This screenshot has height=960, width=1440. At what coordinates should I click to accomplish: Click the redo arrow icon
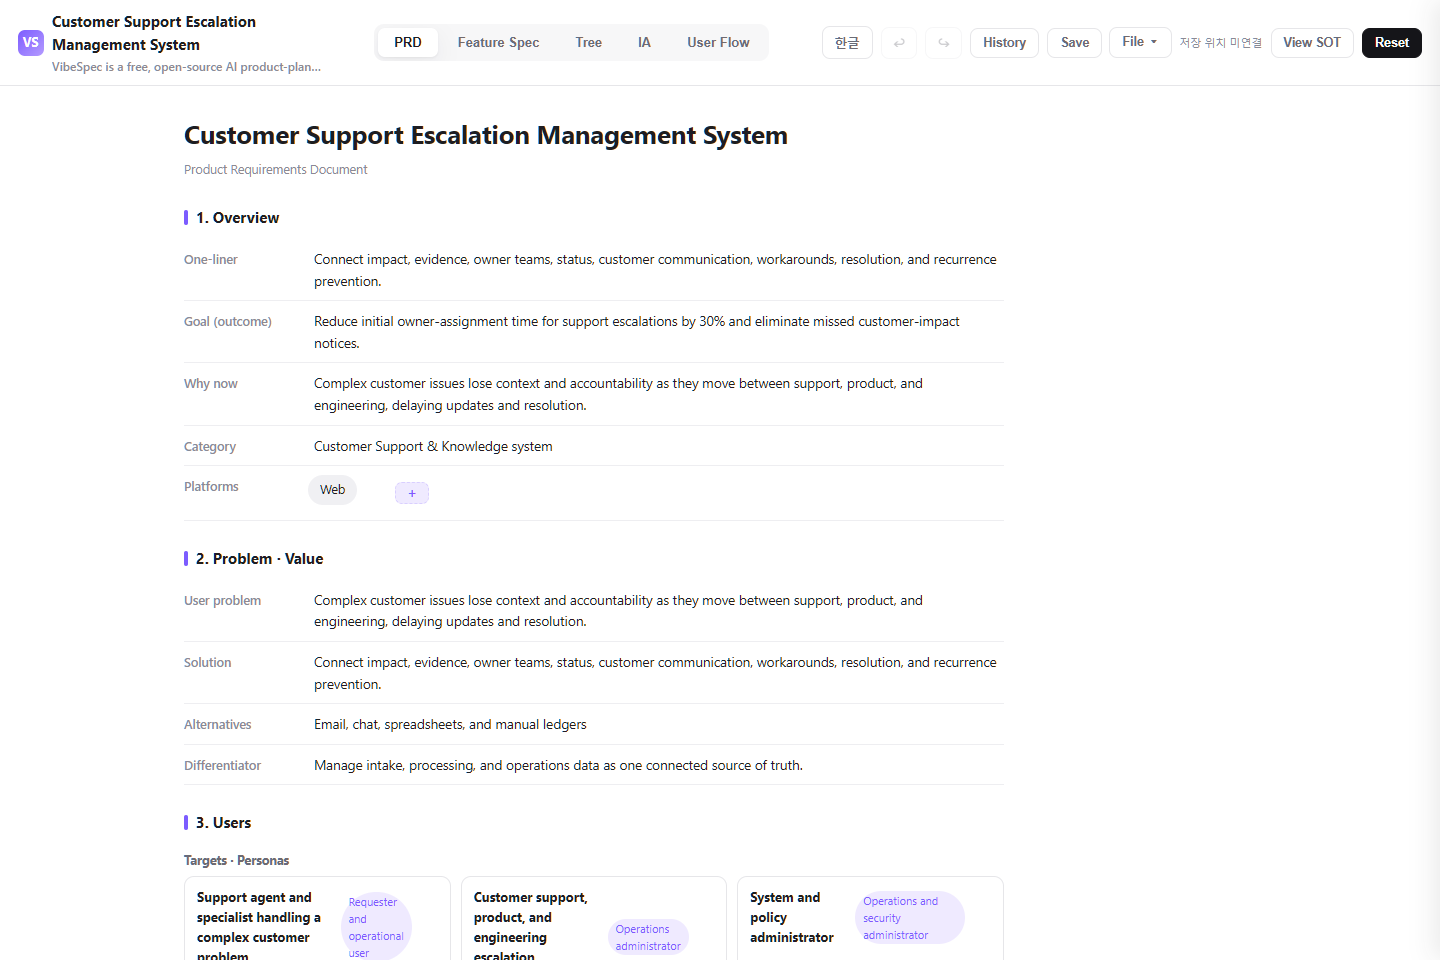943,43
